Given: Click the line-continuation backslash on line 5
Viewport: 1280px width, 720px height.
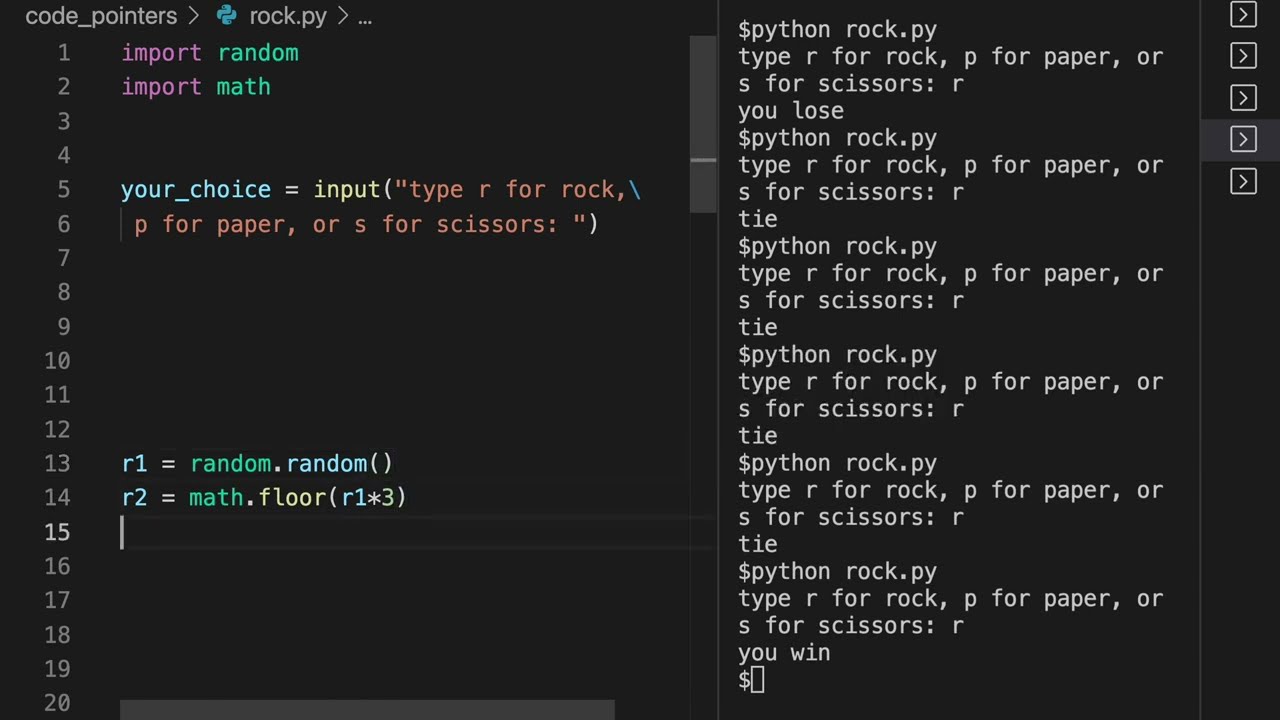Looking at the screenshot, I should coord(634,190).
